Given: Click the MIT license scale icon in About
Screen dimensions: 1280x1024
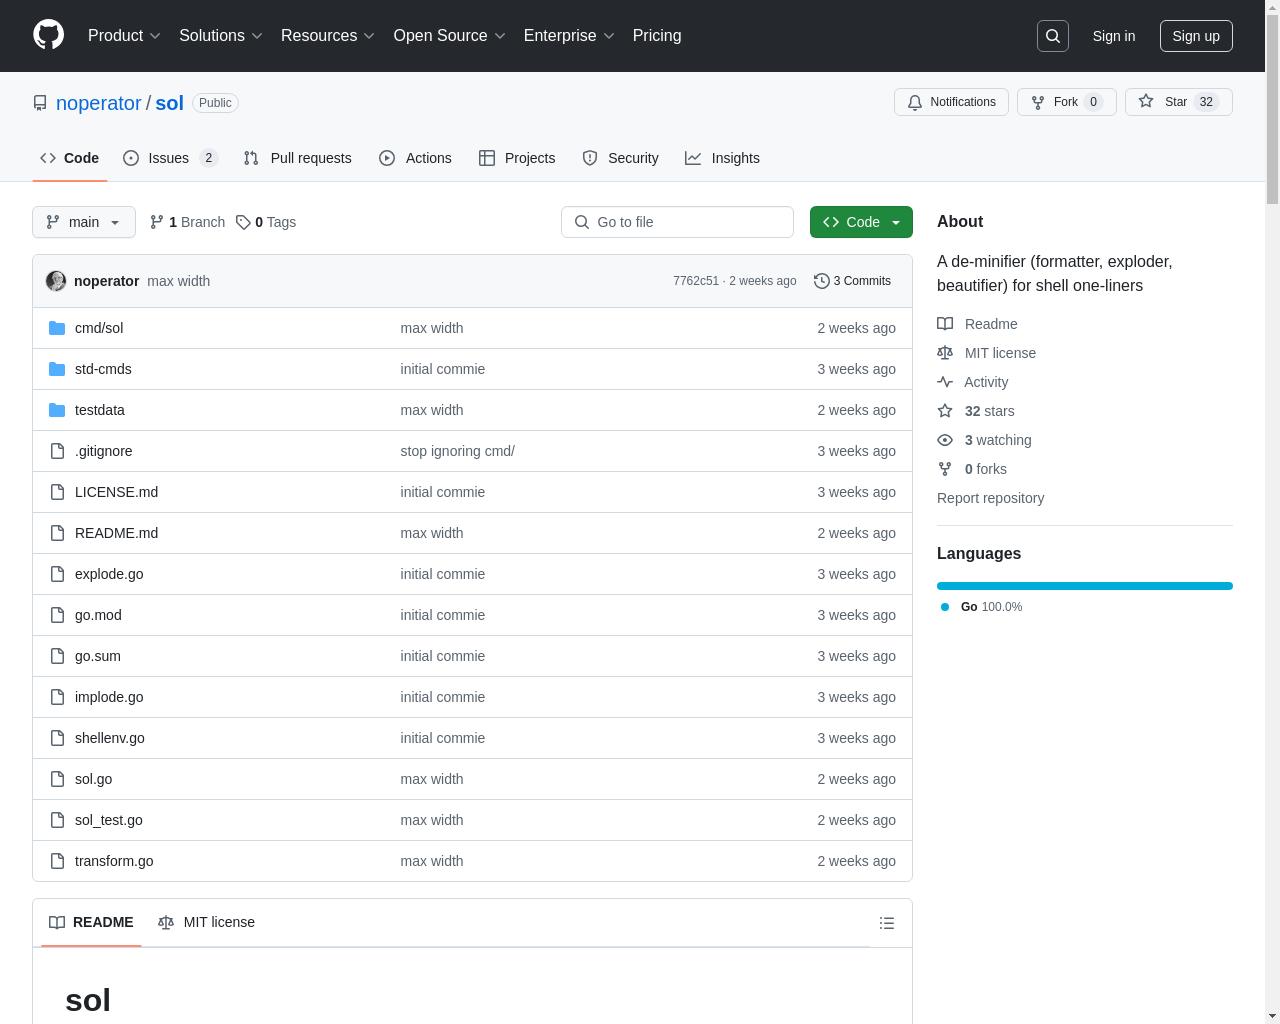Looking at the screenshot, I should (x=945, y=353).
